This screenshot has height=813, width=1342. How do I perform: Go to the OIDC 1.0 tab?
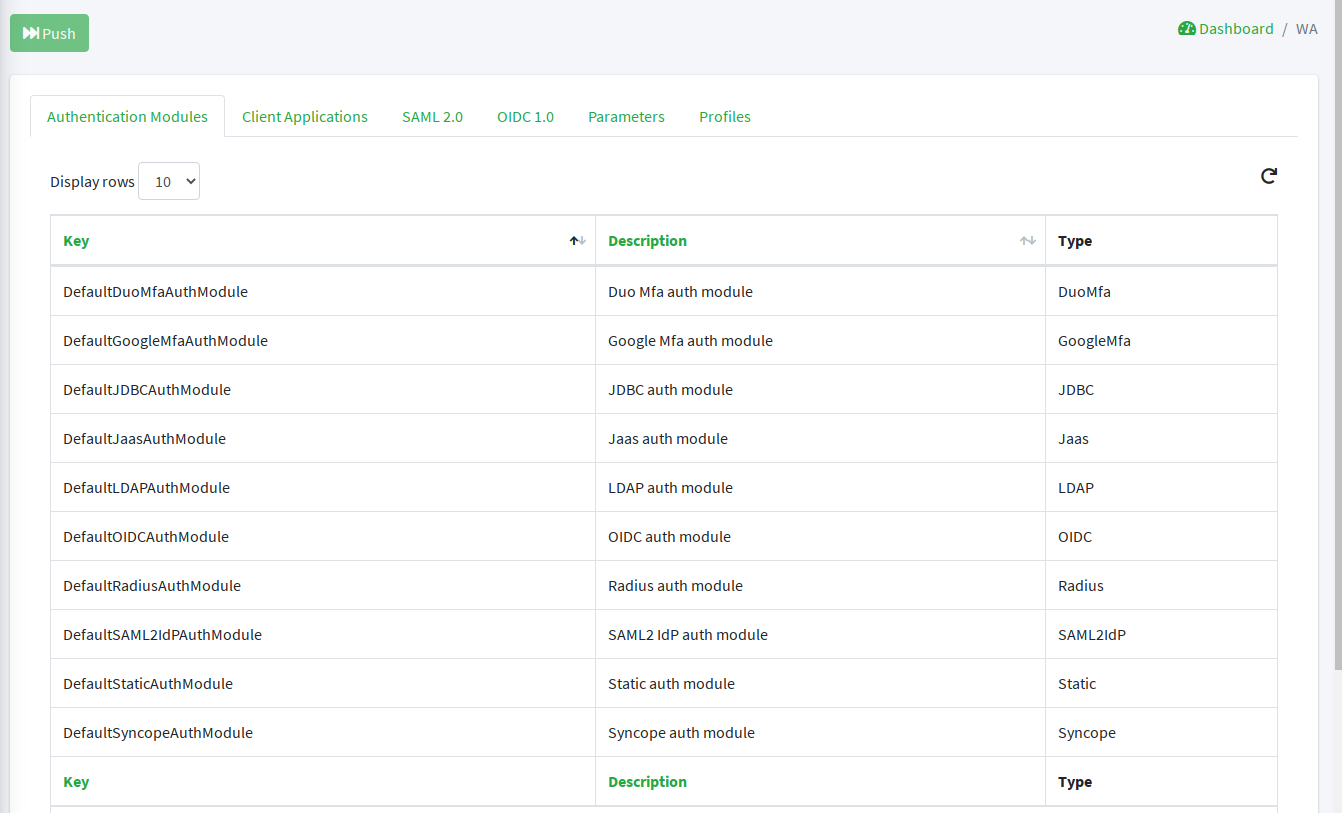click(x=525, y=117)
